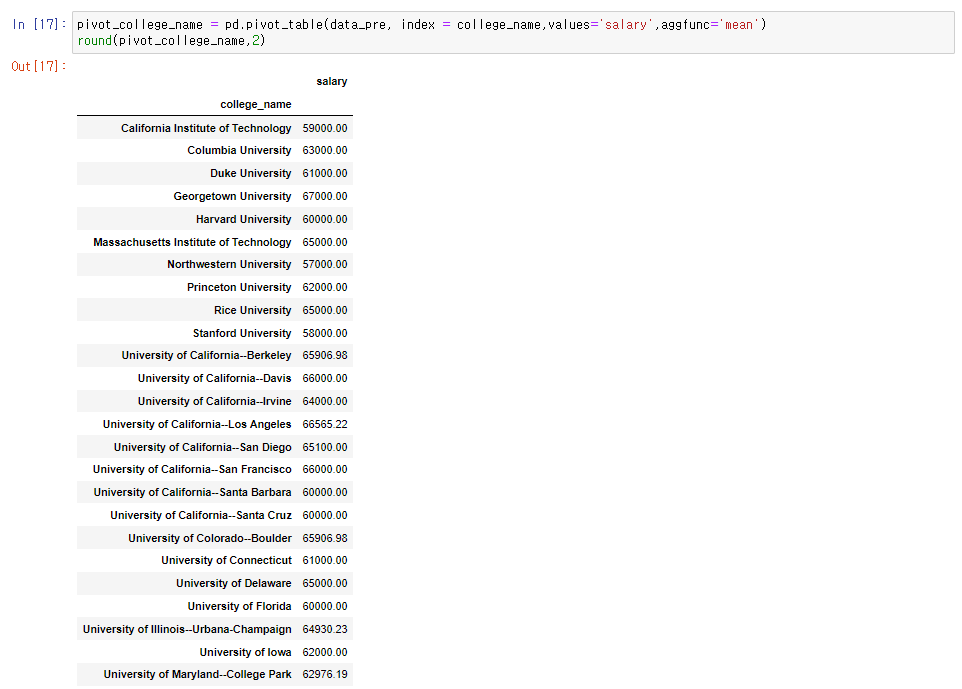This screenshot has width=962, height=689.
Task: Select University of California--Santa Barbara row label
Action: [x=192, y=493]
